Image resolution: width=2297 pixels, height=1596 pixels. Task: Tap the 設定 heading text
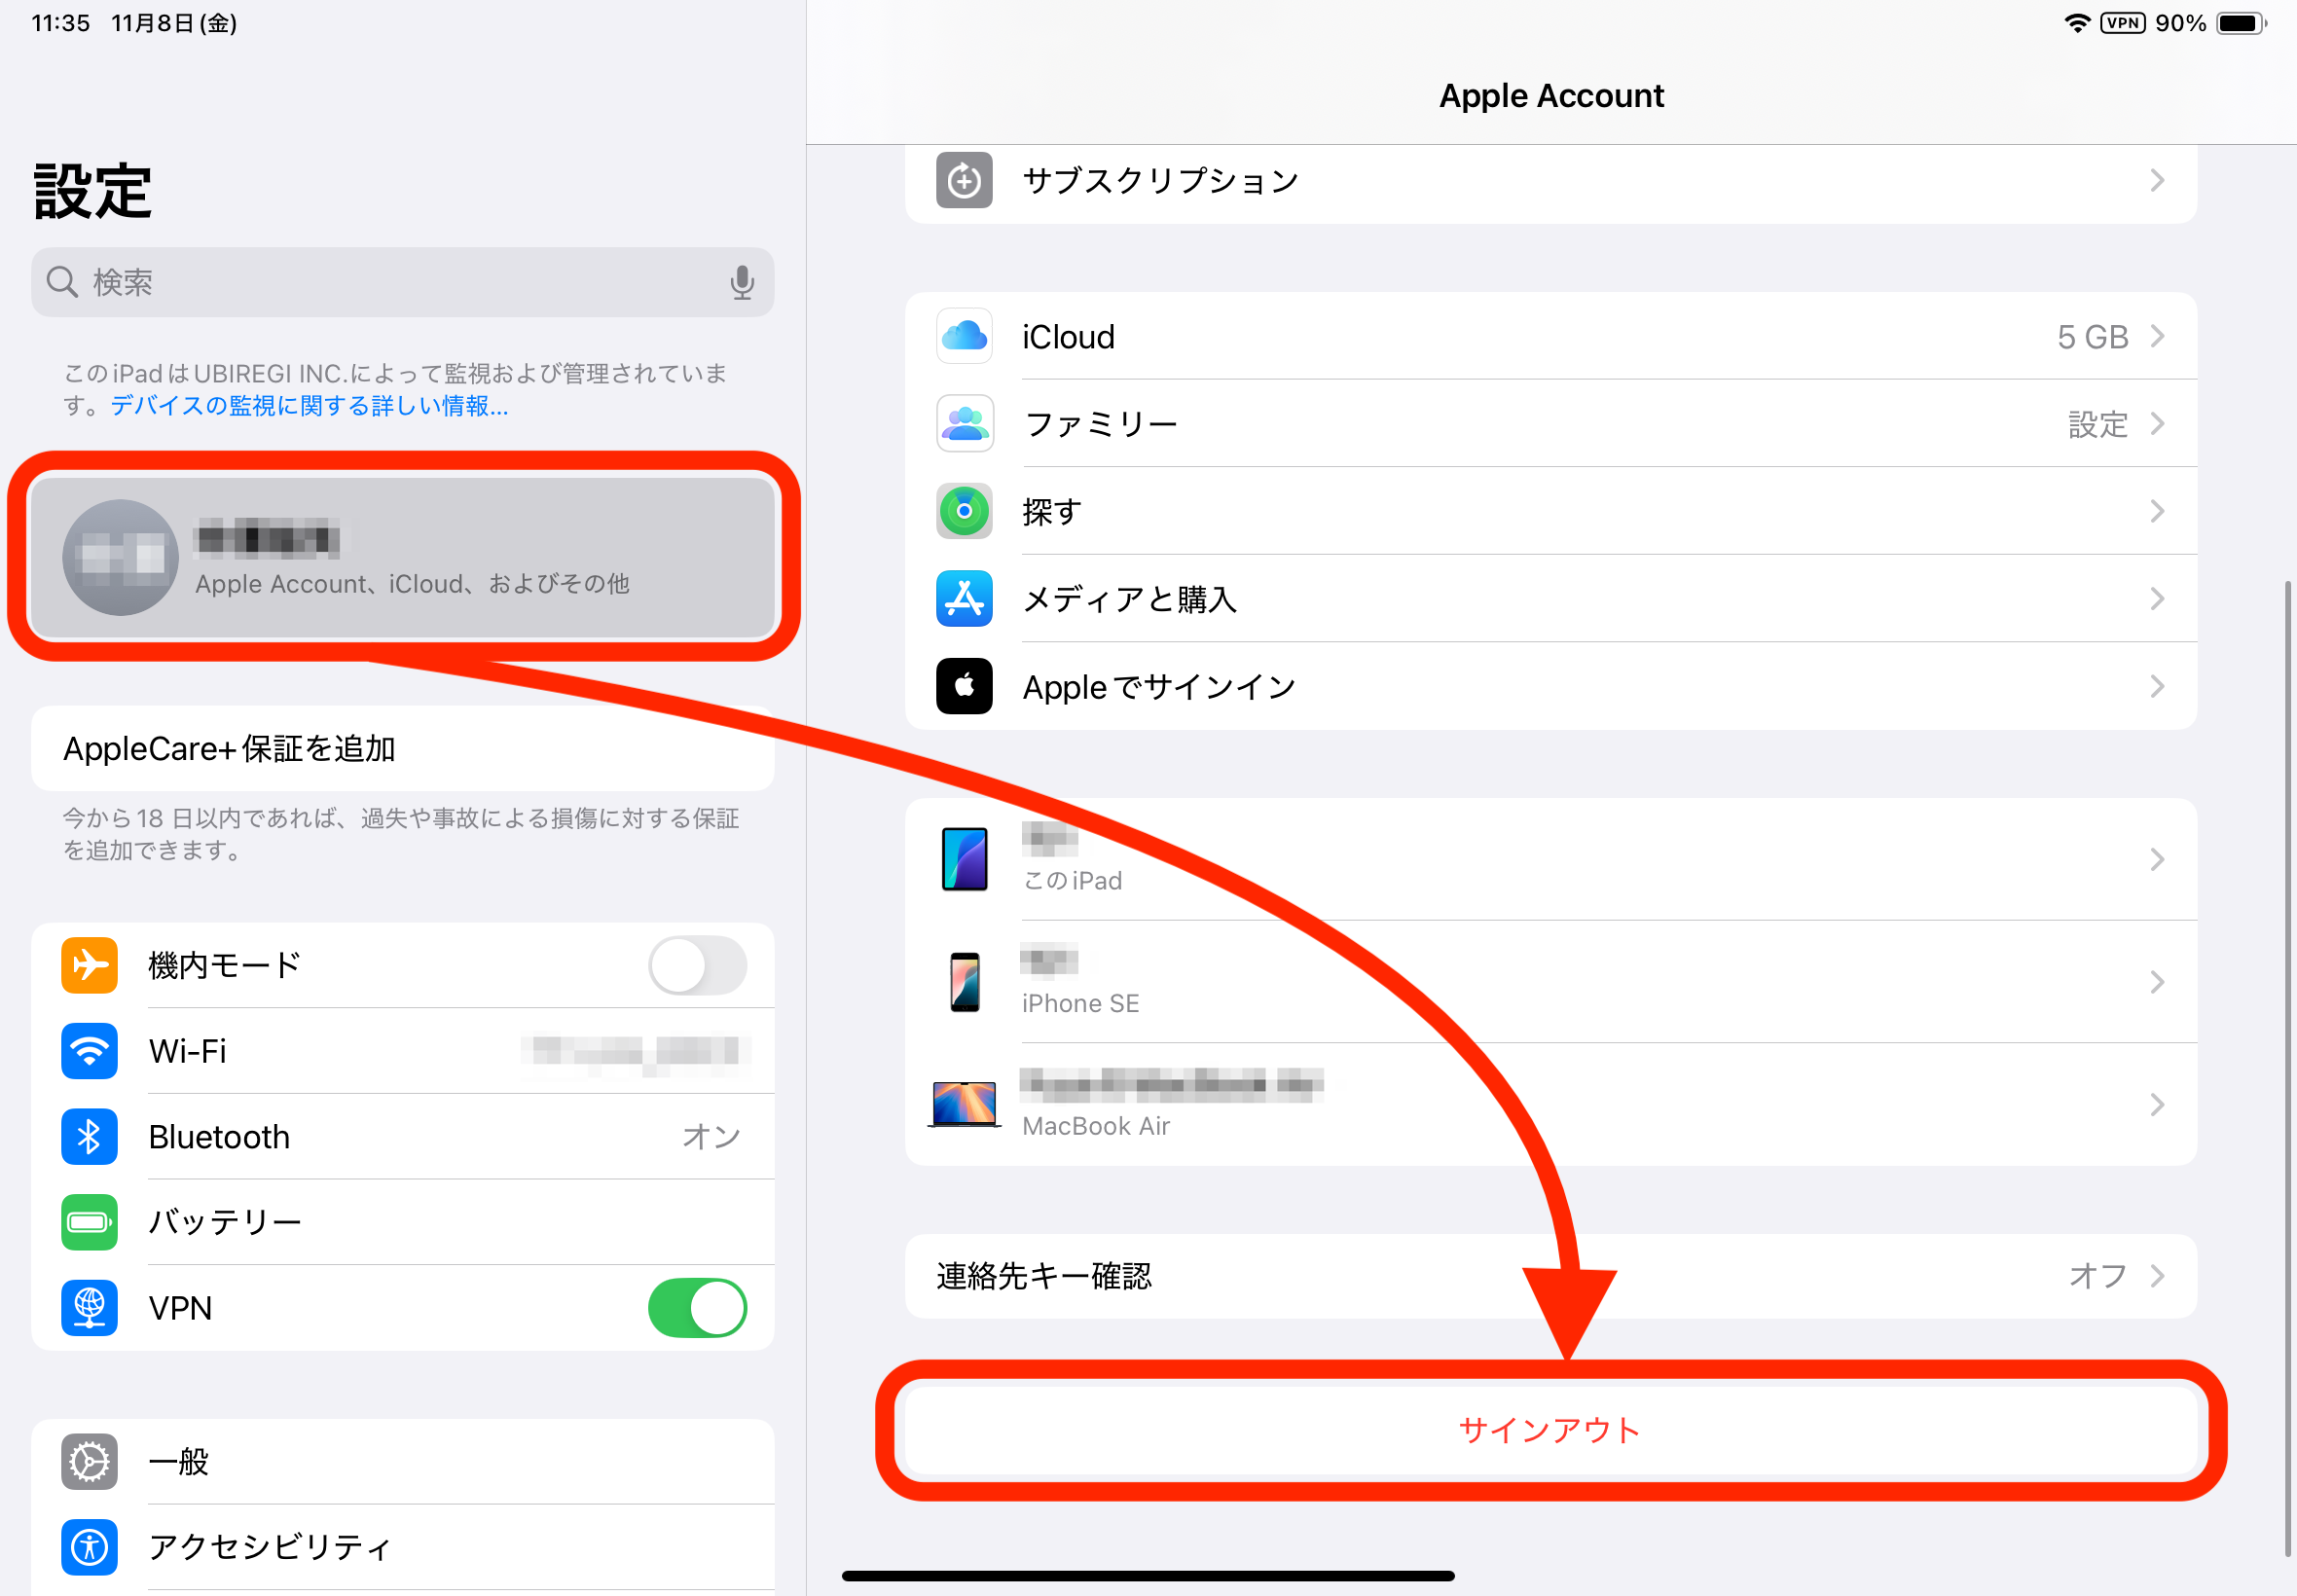pos(92,191)
